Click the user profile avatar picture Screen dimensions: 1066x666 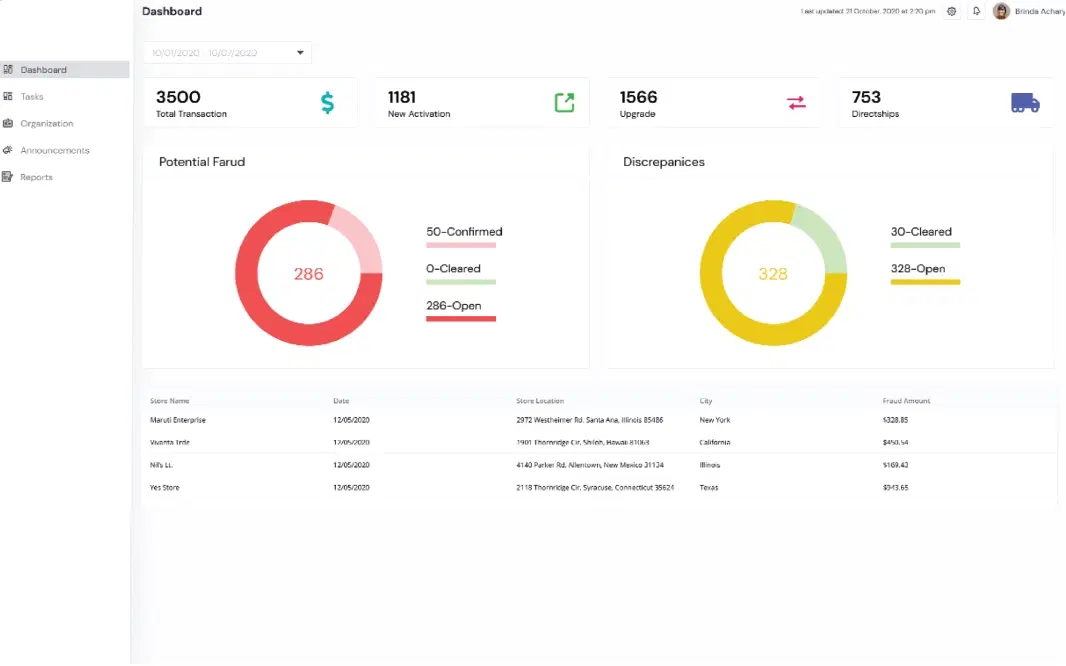point(1001,12)
